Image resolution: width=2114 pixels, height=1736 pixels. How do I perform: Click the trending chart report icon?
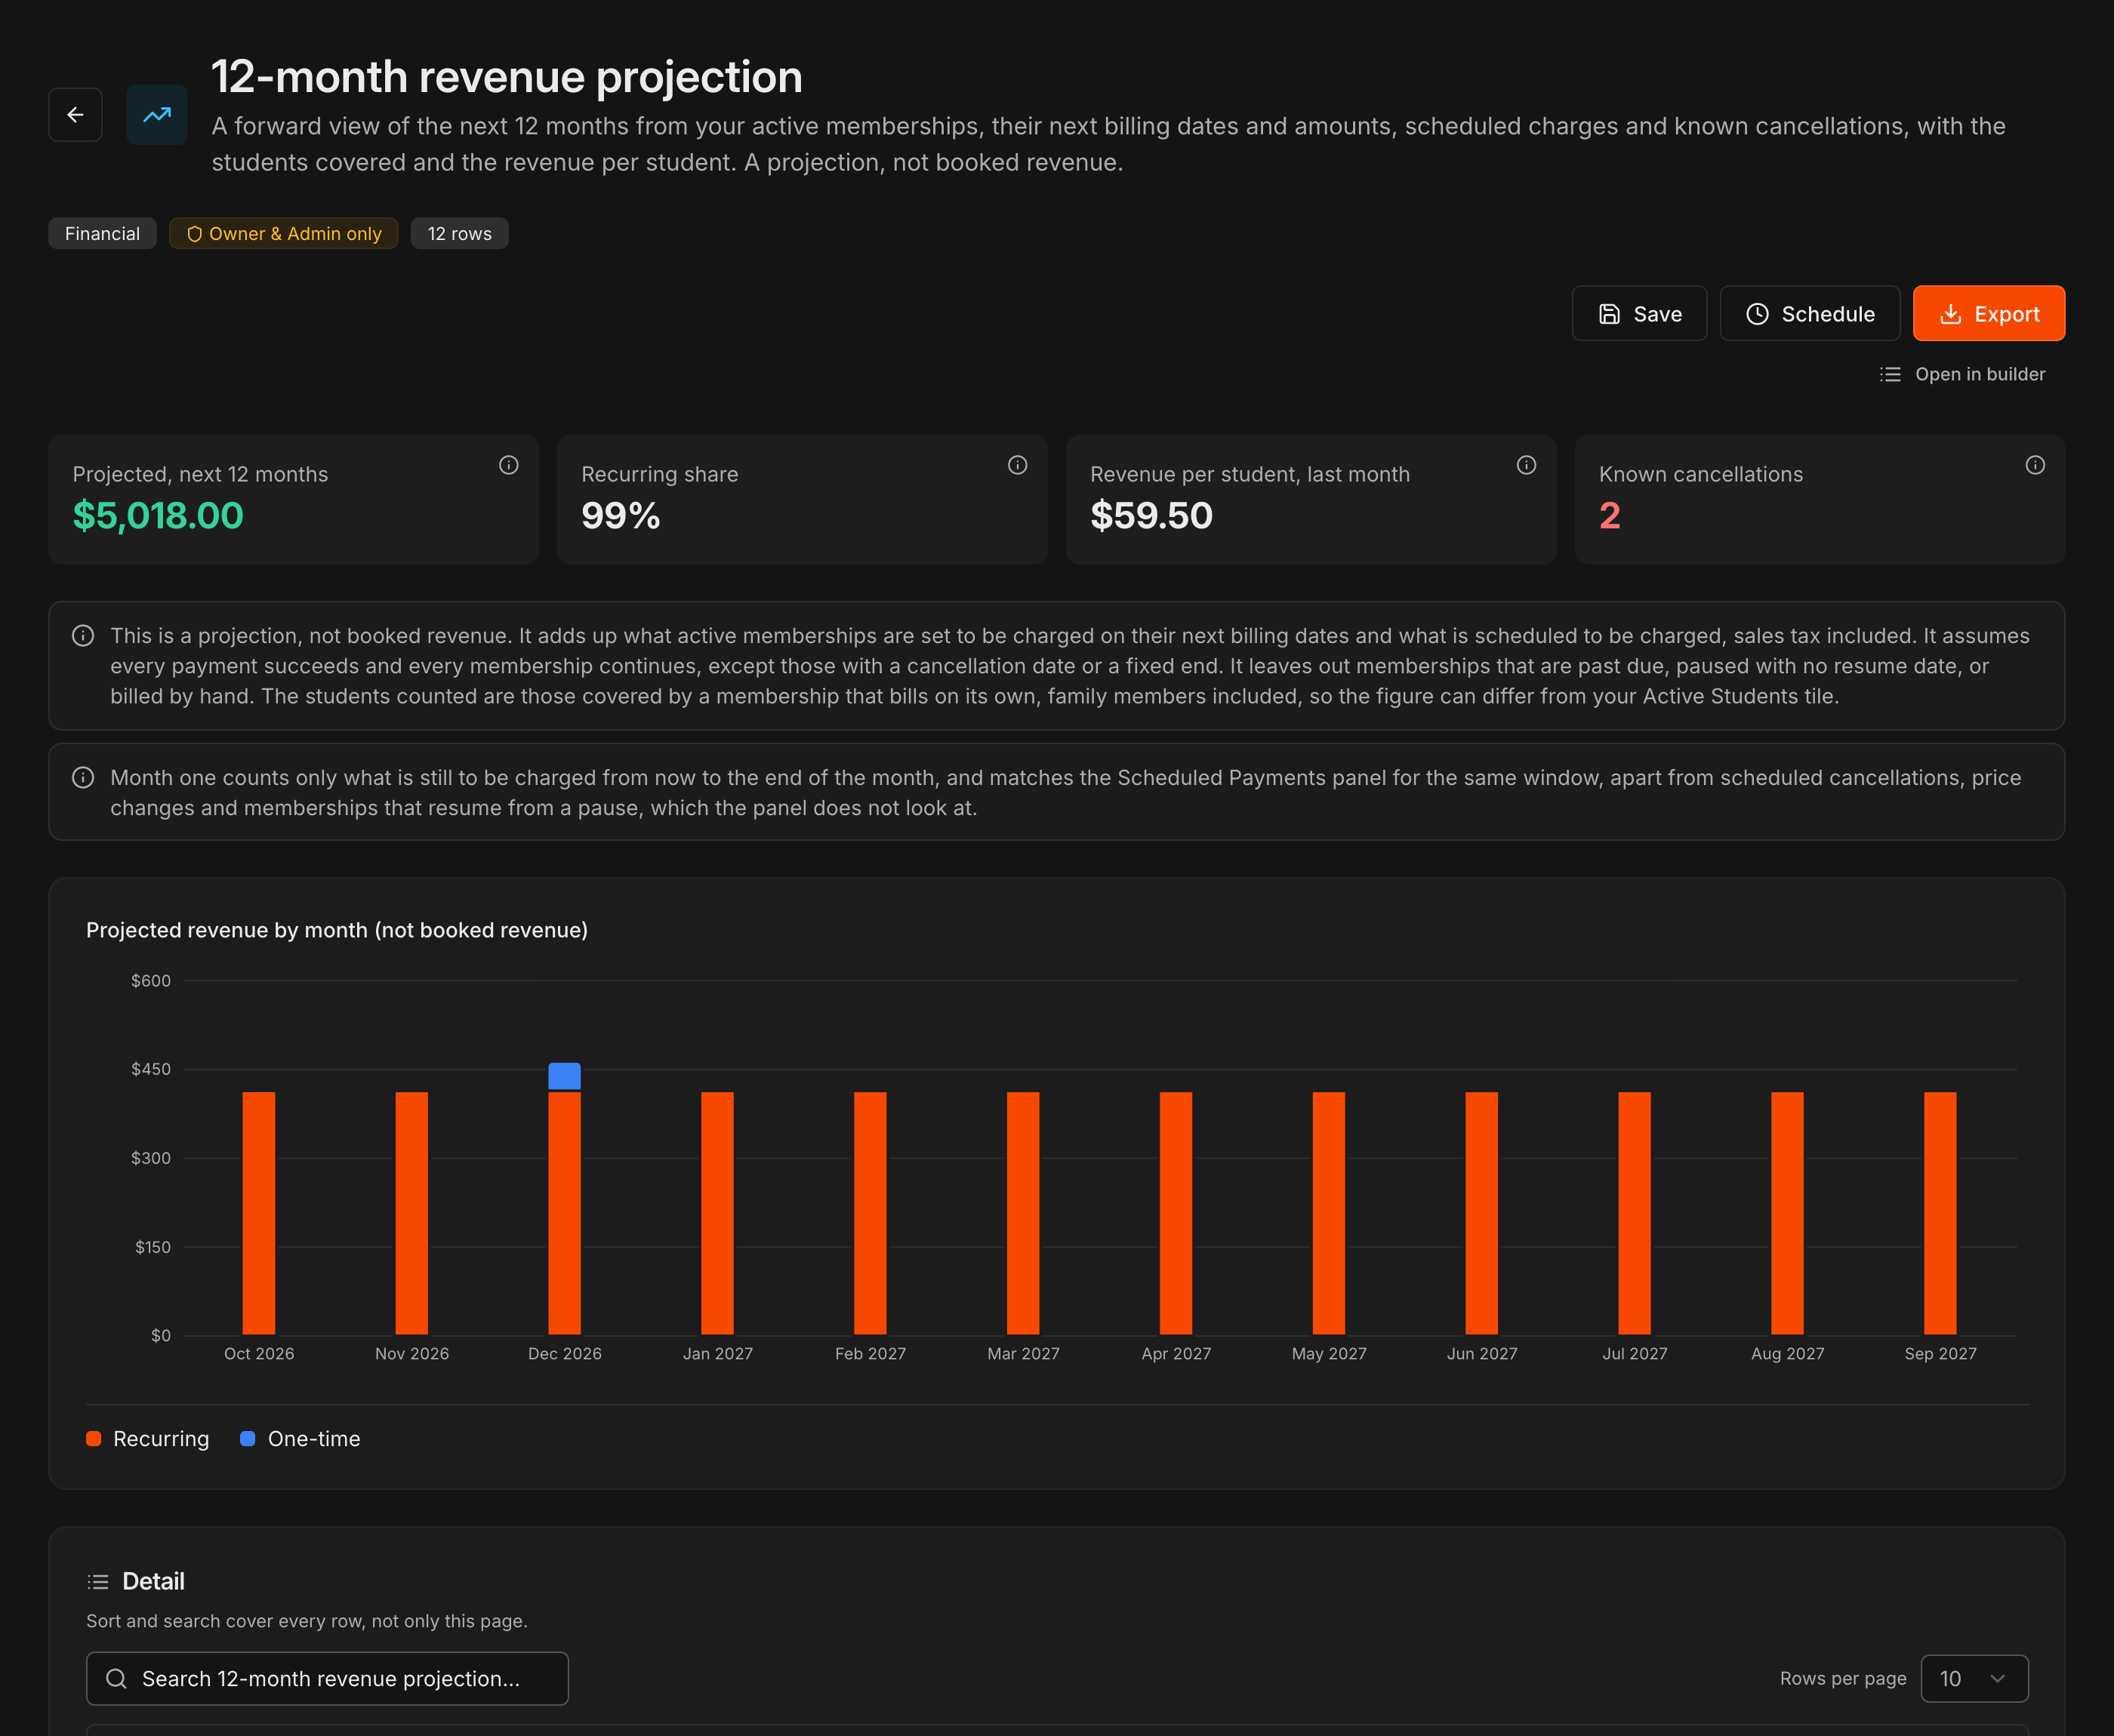[157, 115]
